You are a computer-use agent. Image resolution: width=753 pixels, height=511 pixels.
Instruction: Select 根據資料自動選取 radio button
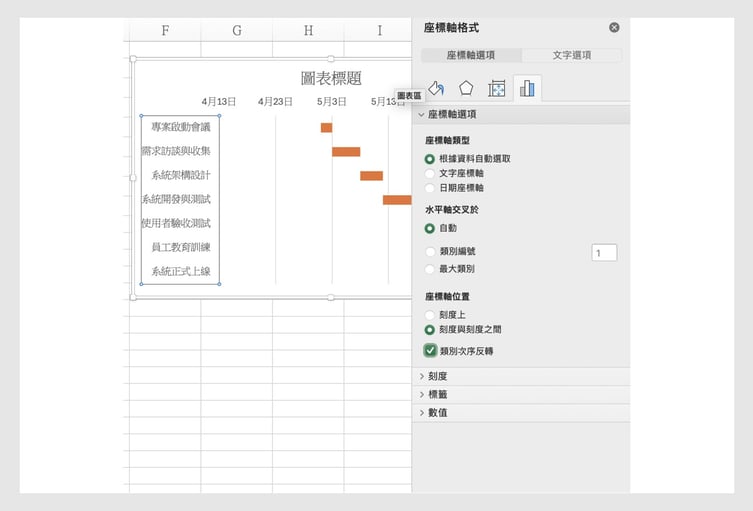[430, 159]
